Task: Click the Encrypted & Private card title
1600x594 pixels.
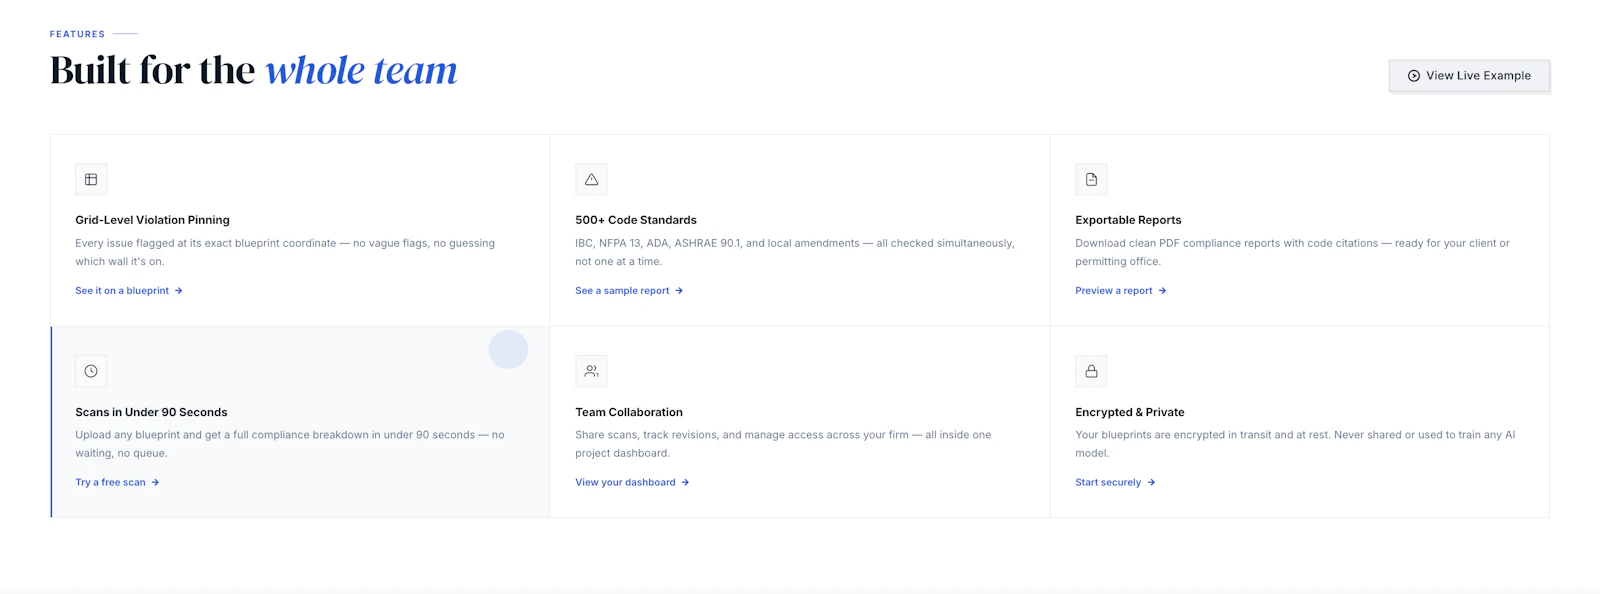Action: (x=1130, y=412)
